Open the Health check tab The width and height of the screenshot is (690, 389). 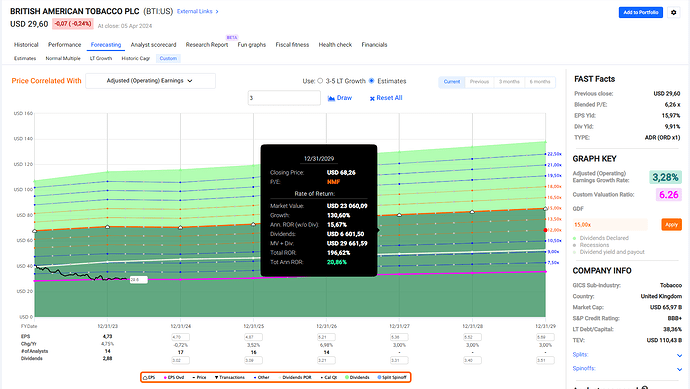(x=335, y=45)
